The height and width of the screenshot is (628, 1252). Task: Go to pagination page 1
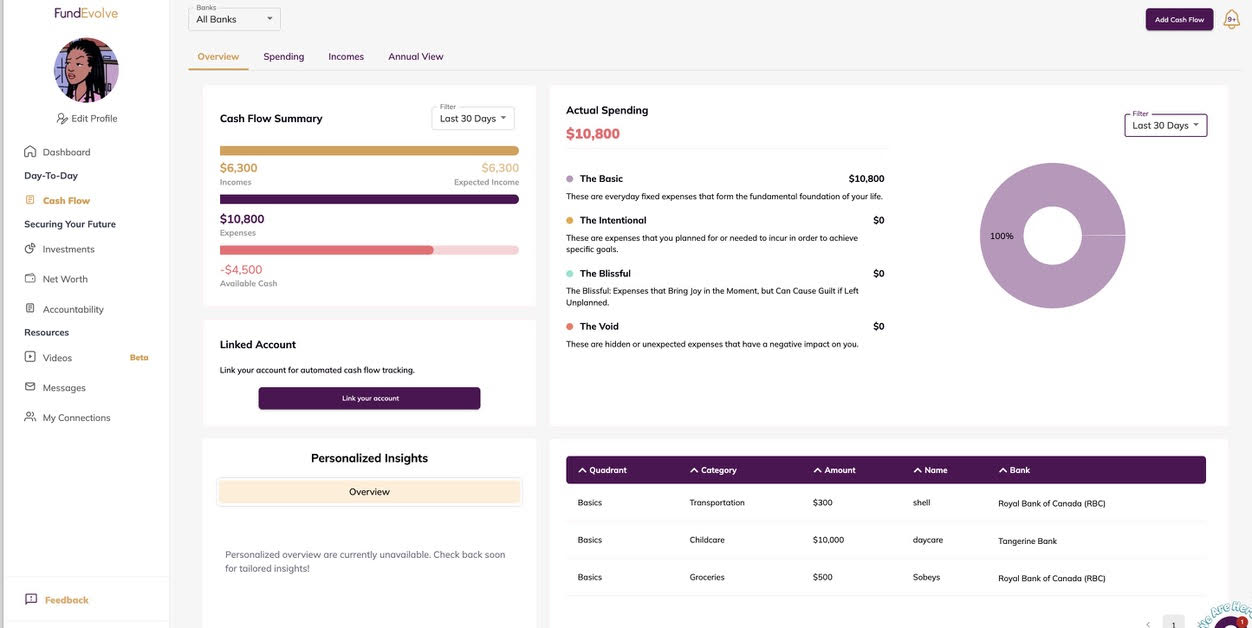click(x=1174, y=624)
